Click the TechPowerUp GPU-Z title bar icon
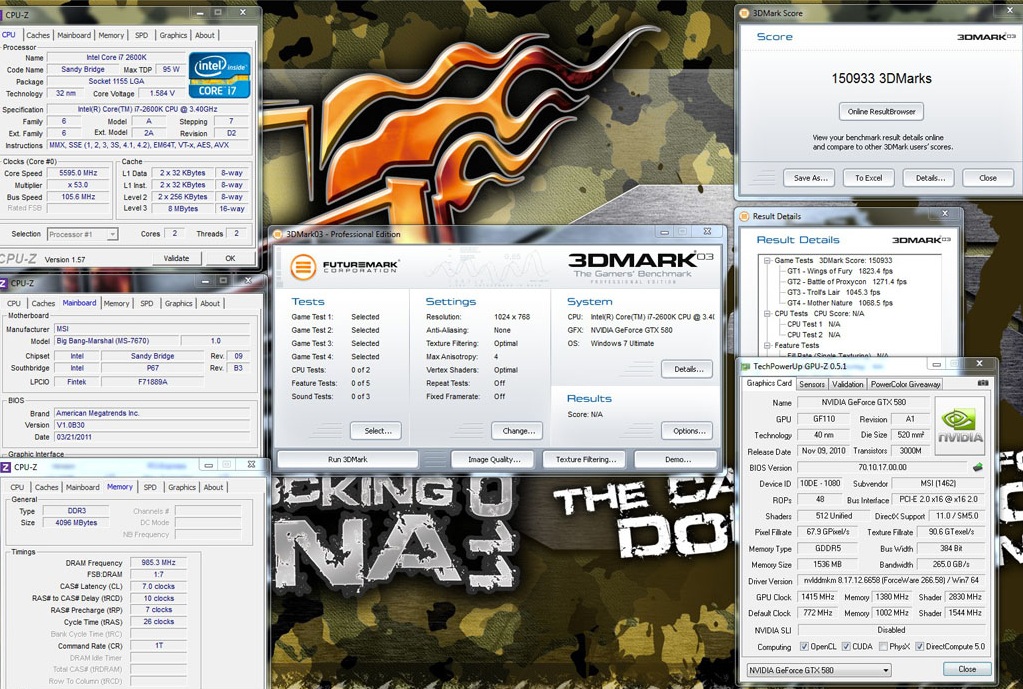Viewport: 1023px width, 689px height. pos(745,366)
